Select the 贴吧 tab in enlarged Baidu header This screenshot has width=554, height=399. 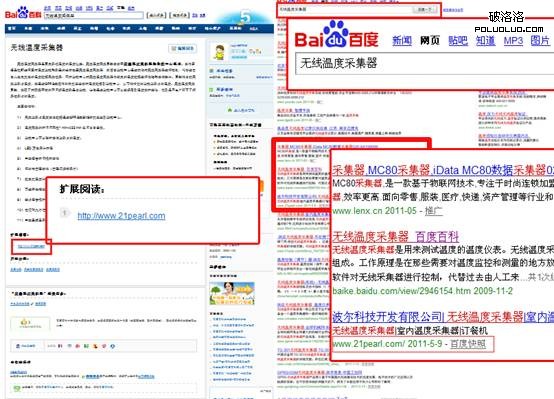(458, 41)
